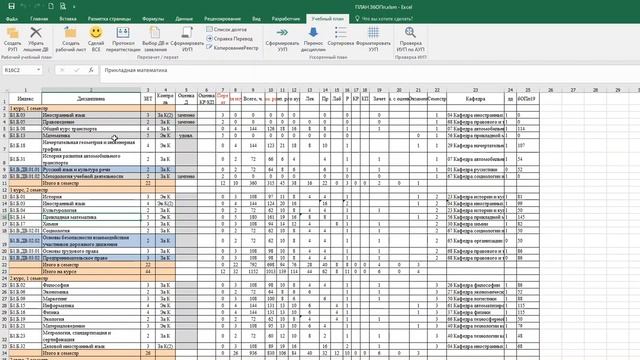Click the Save icon in quick access toolbar
Image resolution: width=640 pixels, height=360 pixels.
[11, 6]
